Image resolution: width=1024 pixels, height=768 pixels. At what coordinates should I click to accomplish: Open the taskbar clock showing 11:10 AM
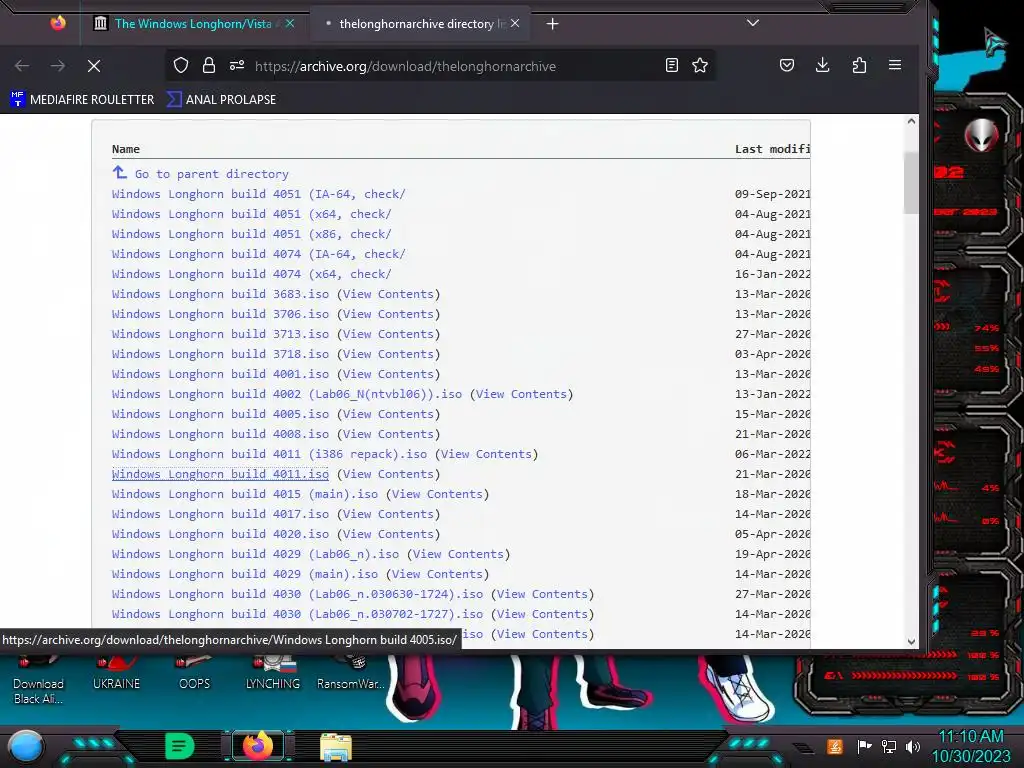tap(970, 746)
